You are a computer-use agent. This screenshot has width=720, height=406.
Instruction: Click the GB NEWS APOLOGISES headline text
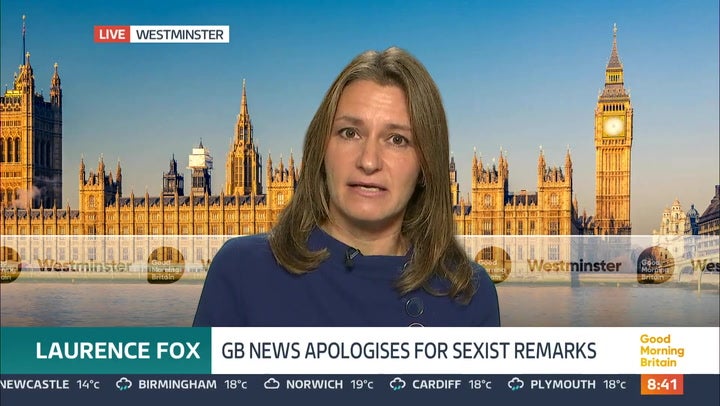(409, 351)
